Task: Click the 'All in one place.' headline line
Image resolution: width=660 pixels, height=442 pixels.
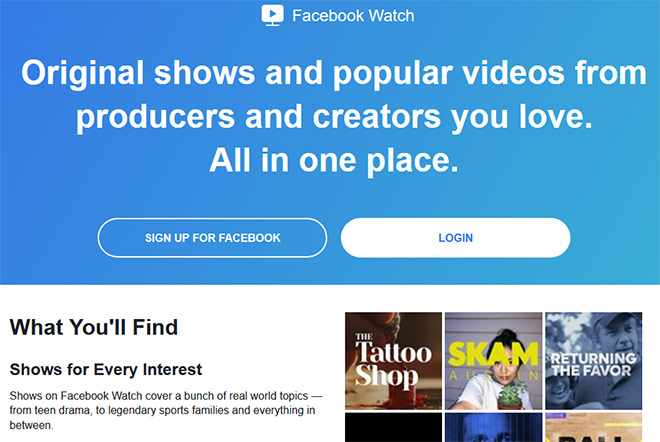Action: point(334,160)
